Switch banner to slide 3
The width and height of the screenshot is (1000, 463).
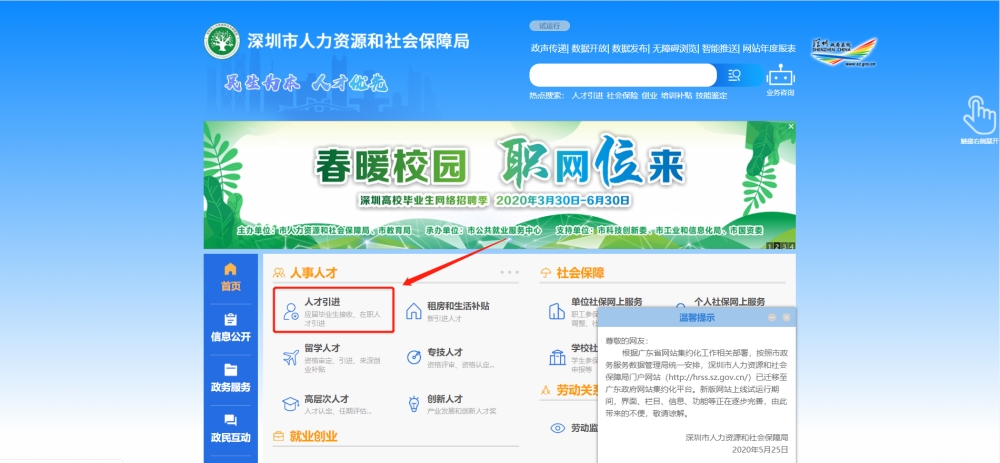[784, 246]
